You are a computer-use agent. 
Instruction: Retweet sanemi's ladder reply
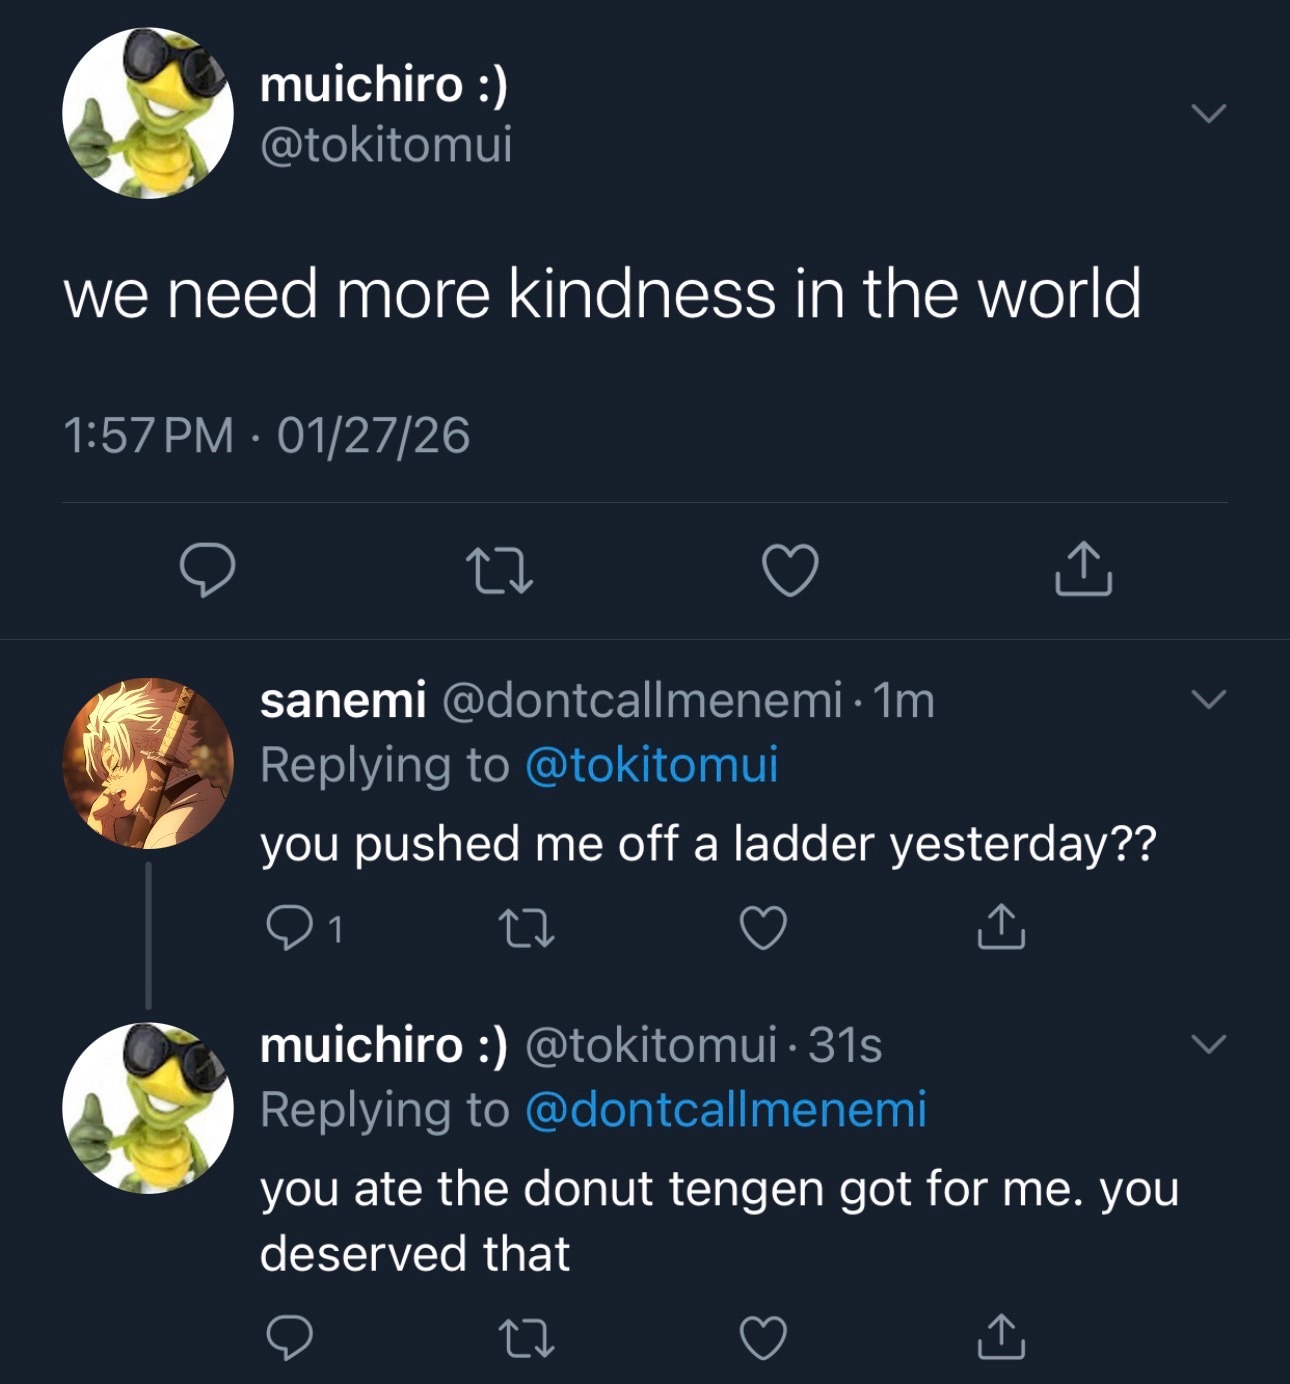(527, 928)
